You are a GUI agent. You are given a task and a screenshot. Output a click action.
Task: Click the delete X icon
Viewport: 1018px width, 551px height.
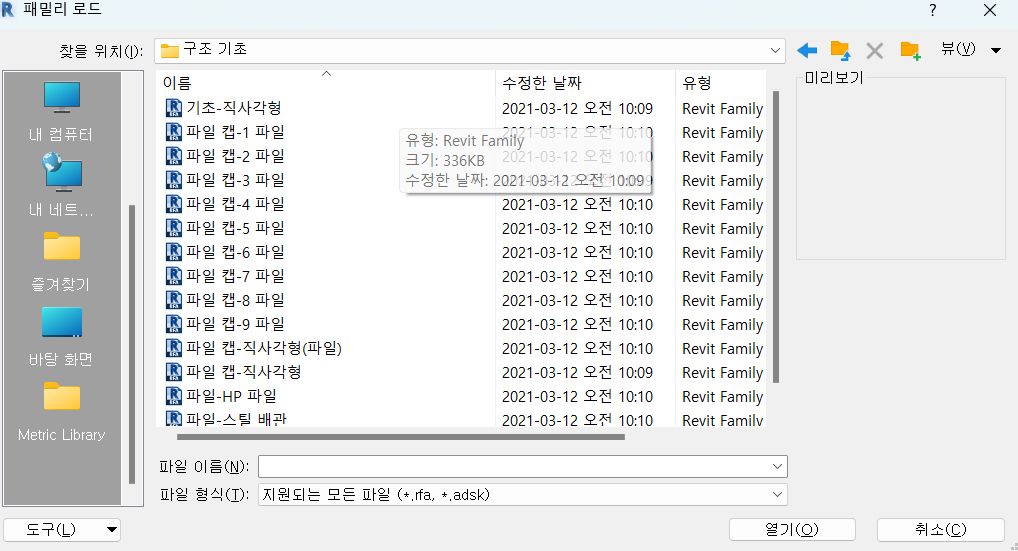coord(875,51)
